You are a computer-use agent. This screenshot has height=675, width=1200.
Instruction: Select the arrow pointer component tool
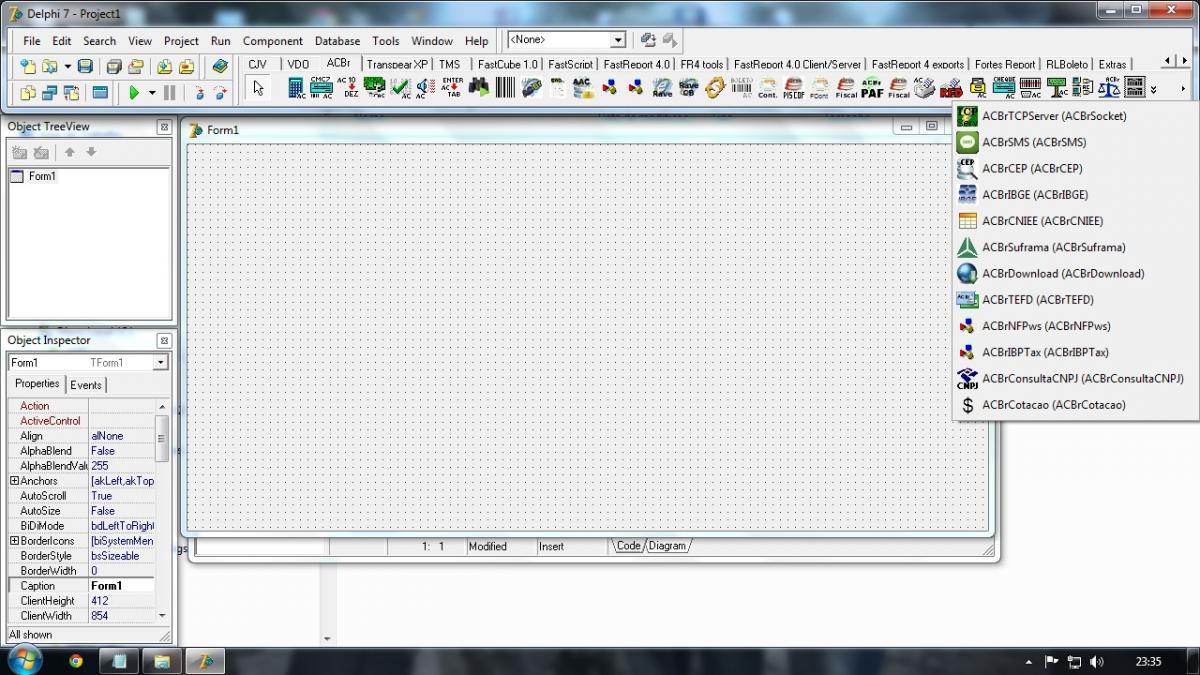coord(258,88)
